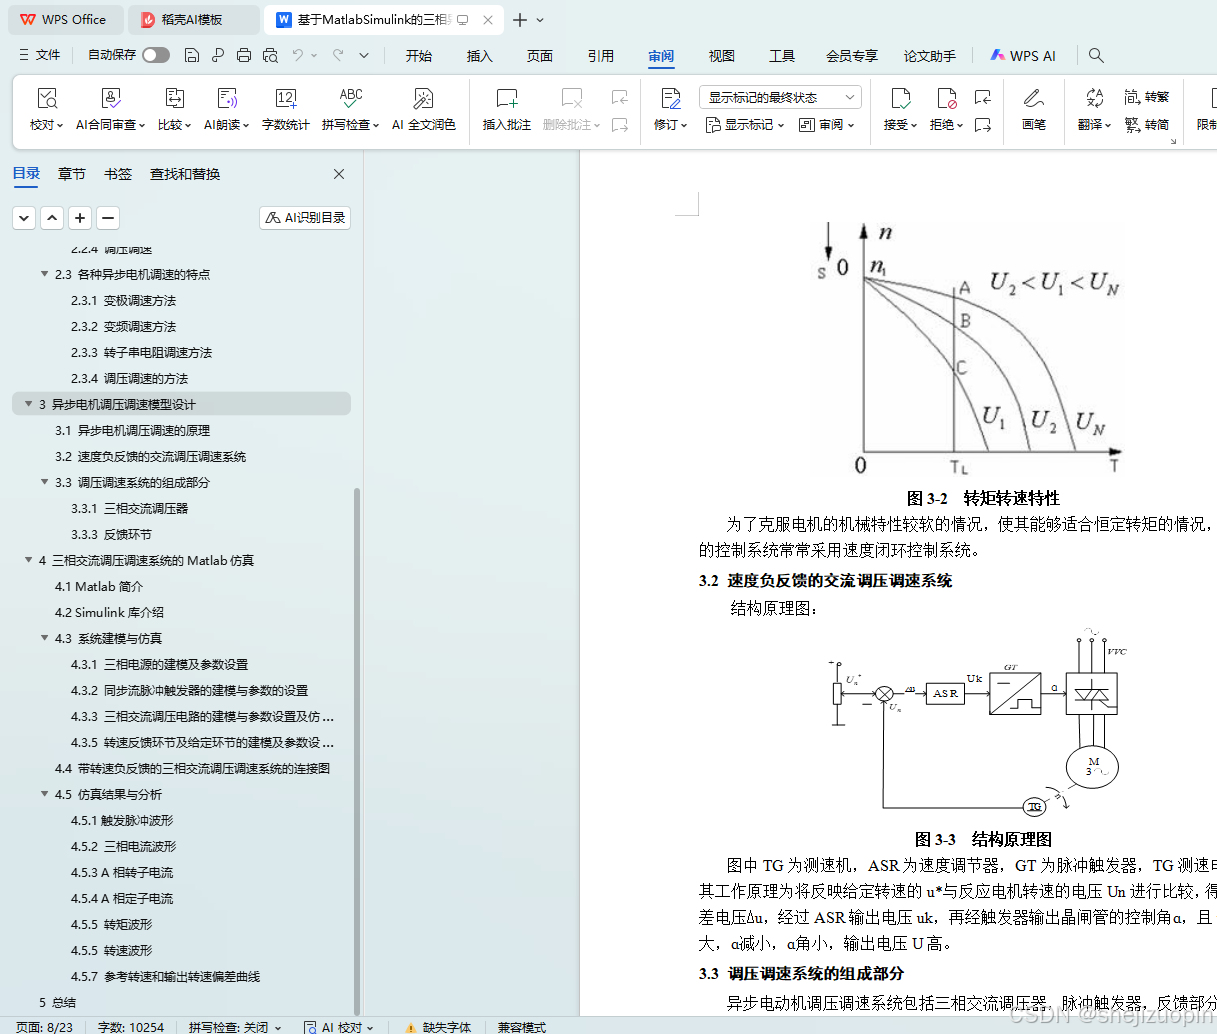Select the 画笔 pen tool
The image size is (1217, 1034).
(1034, 109)
